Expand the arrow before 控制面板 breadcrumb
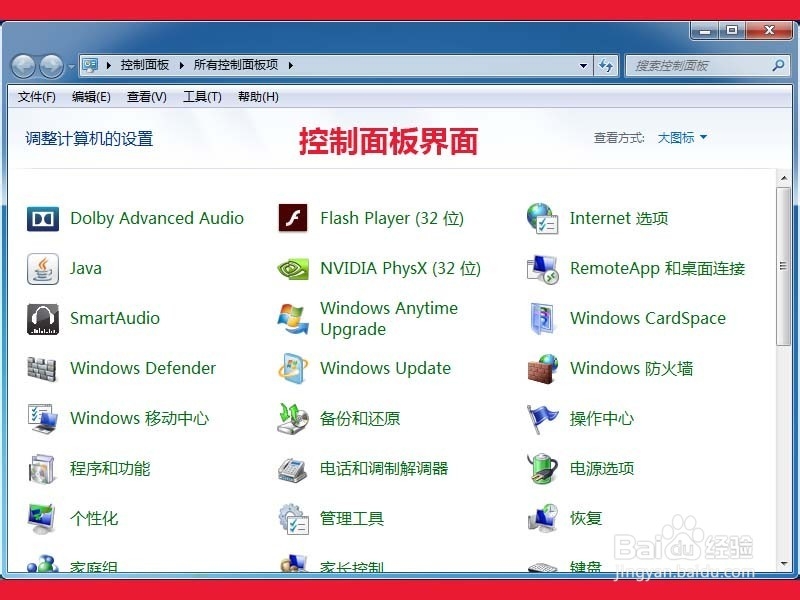This screenshot has height=600, width=800. coord(109,65)
